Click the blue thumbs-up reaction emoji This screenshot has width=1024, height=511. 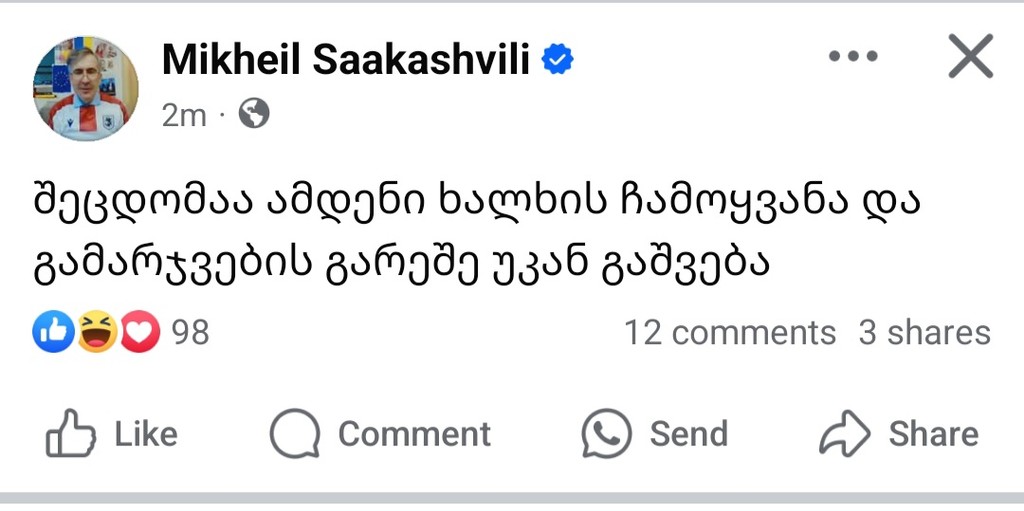coord(53,332)
